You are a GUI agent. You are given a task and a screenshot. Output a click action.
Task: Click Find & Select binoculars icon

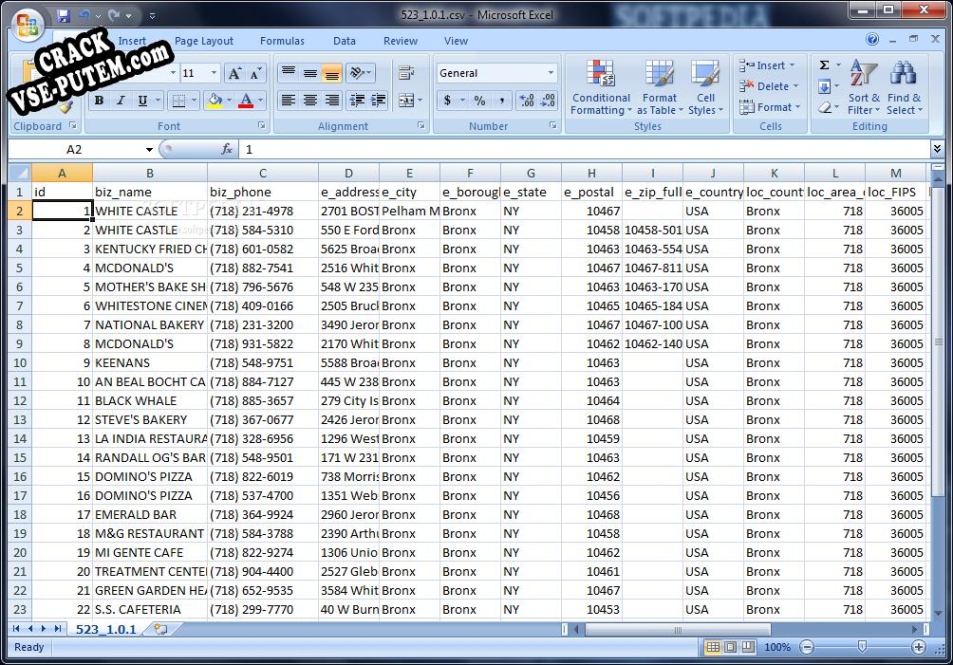(x=903, y=74)
